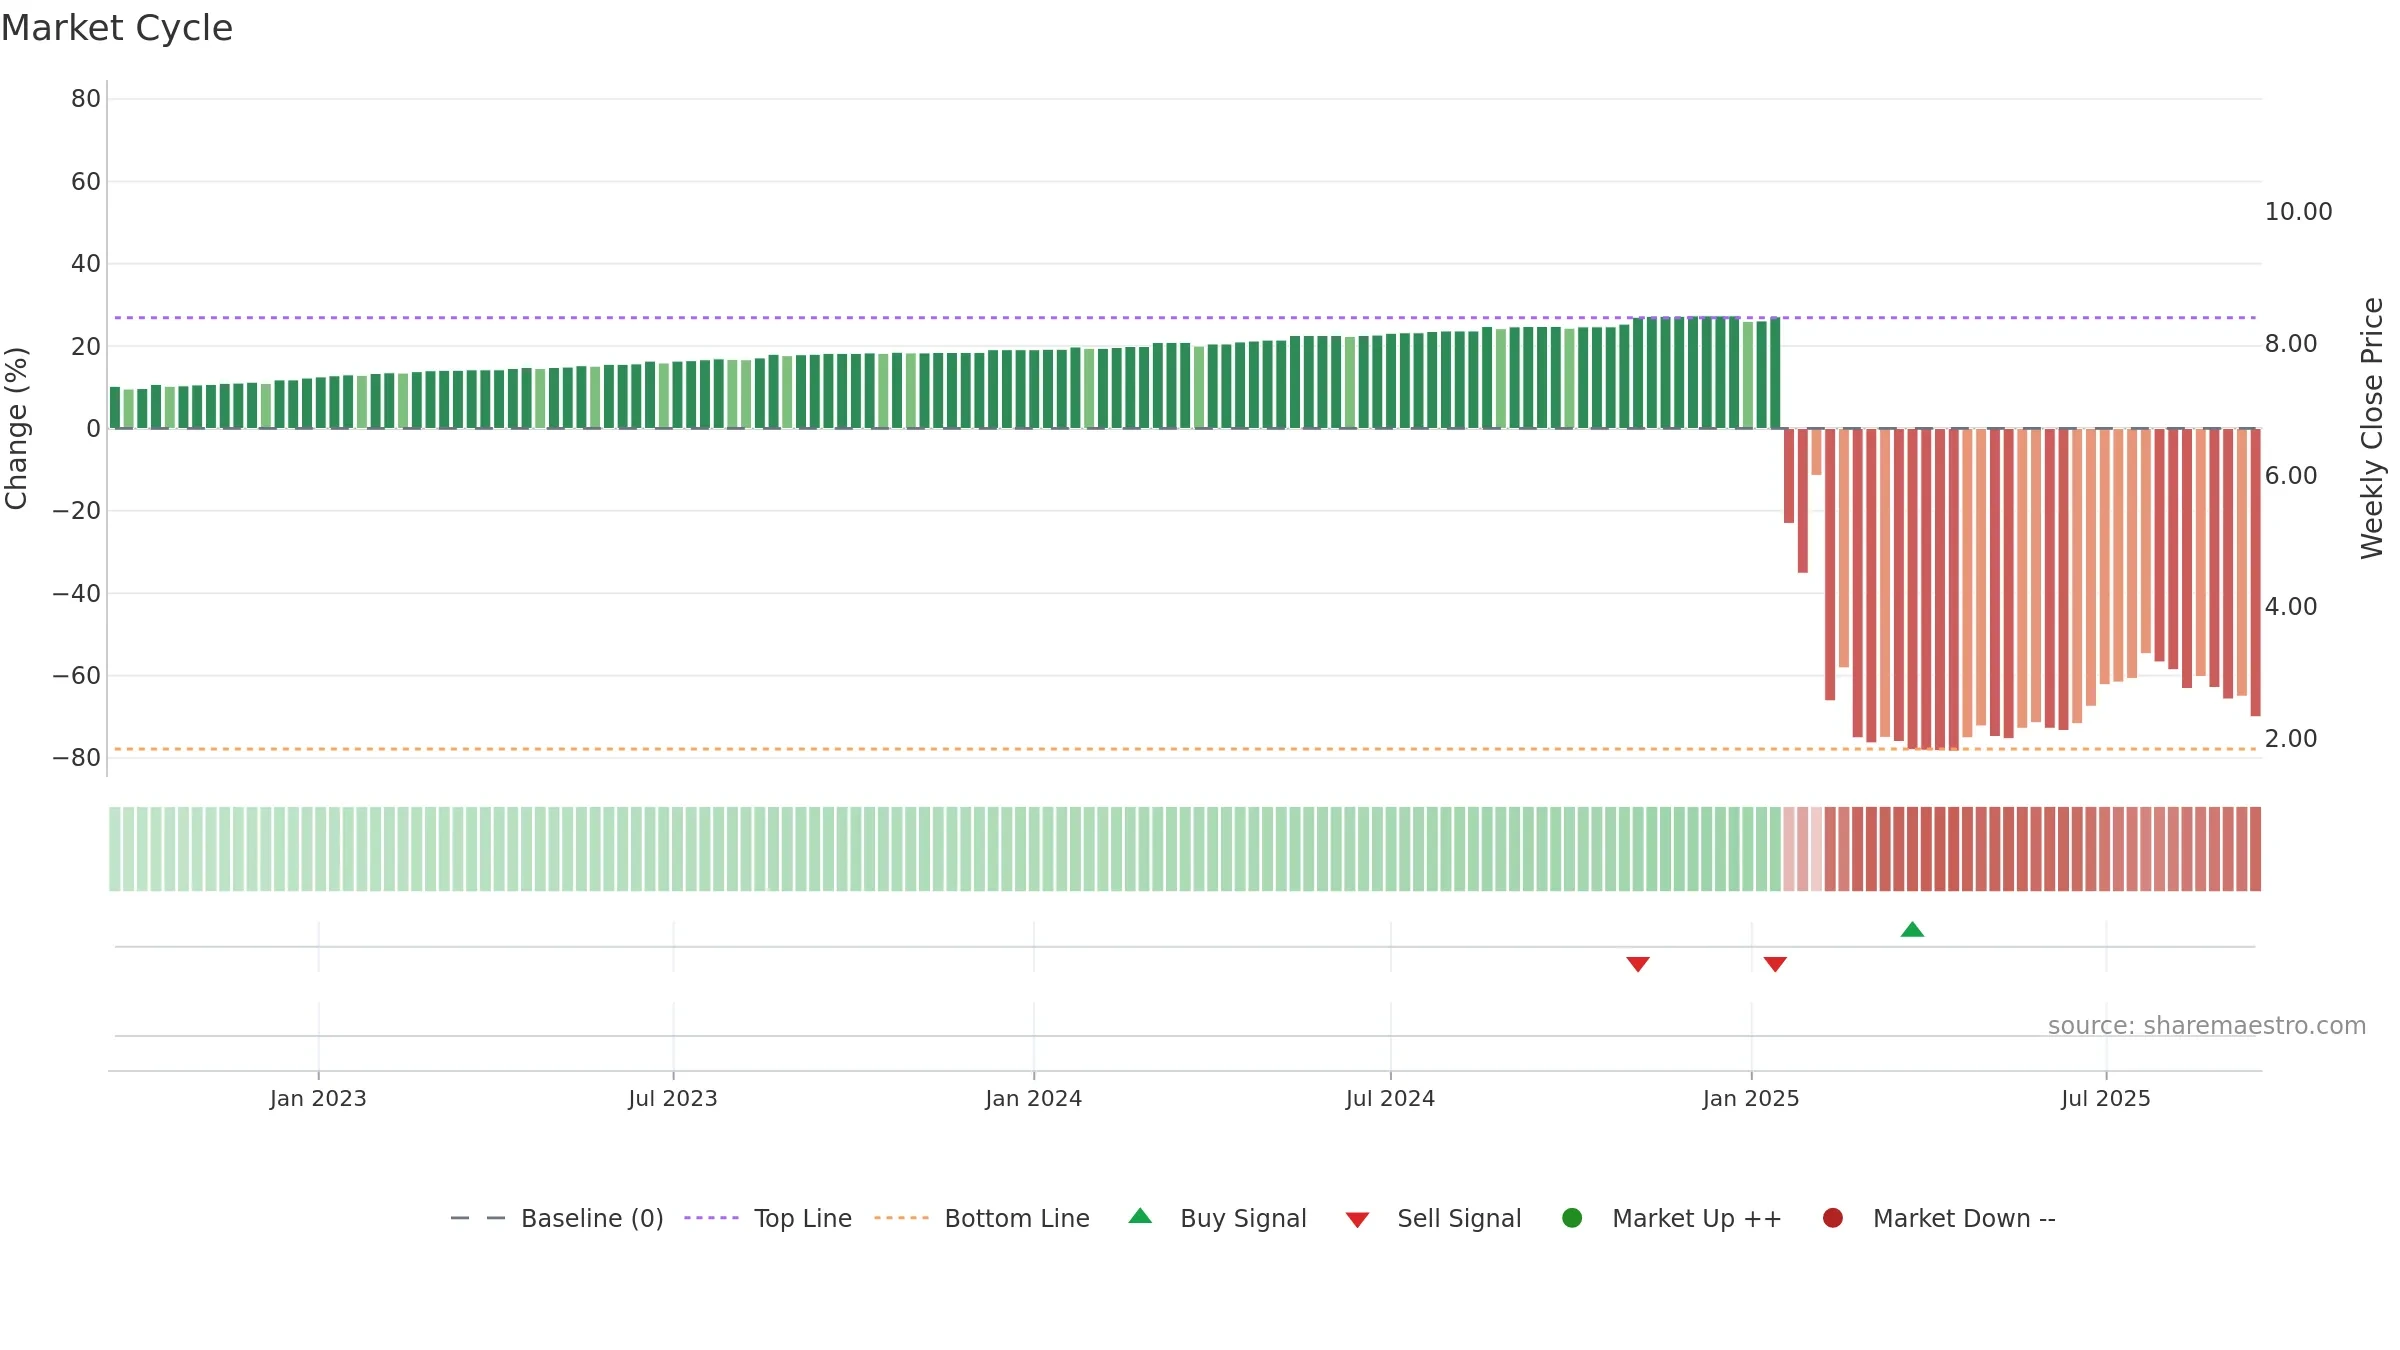This screenshot has width=2400, height=1350.
Task: Click the first green bar at chart's left edge
Action: 115,407
